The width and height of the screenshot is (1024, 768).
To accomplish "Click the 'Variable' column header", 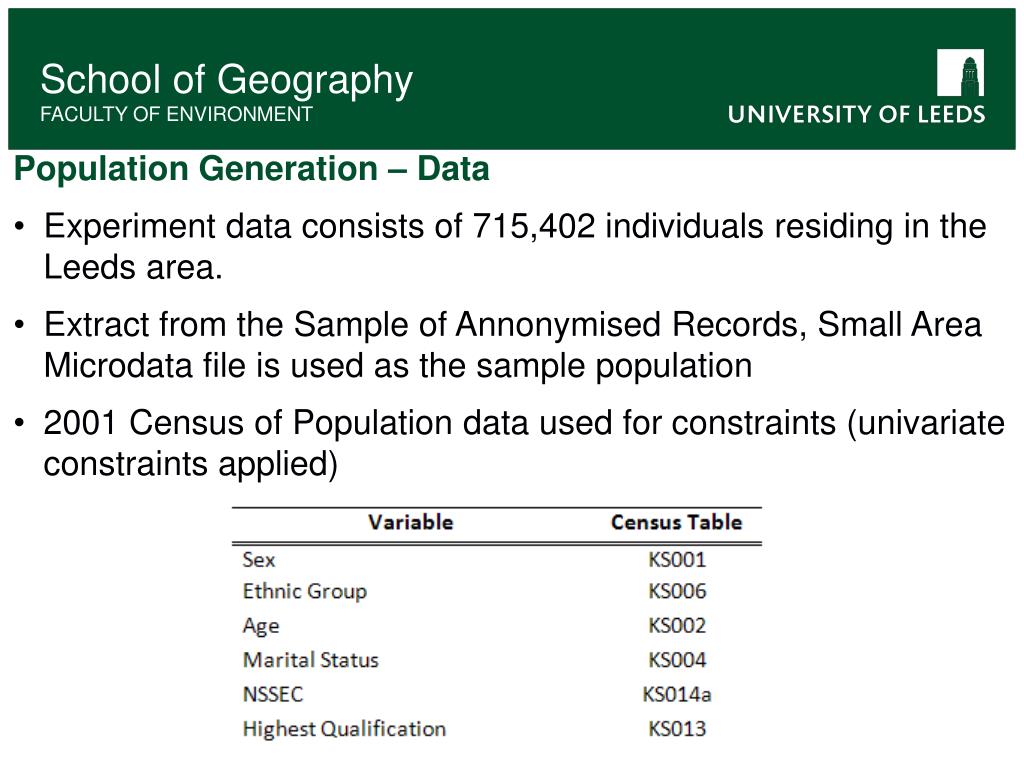I will click(x=410, y=522).
